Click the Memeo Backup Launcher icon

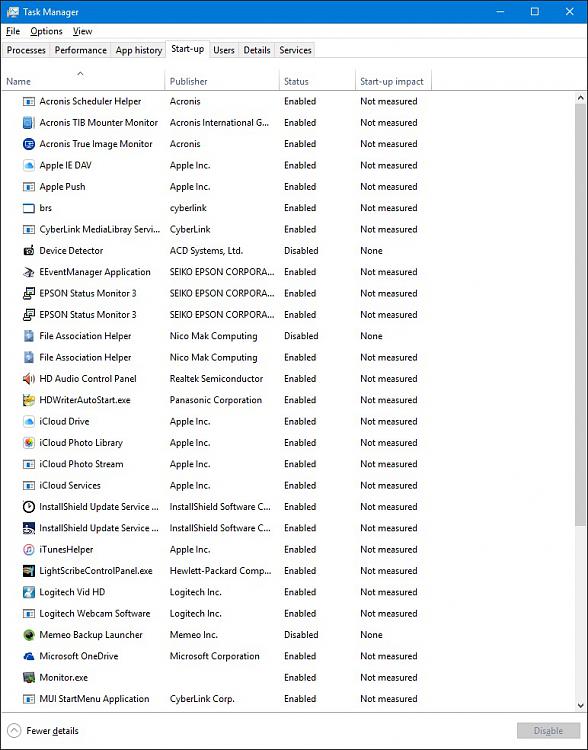pyautogui.click(x=29, y=635)
